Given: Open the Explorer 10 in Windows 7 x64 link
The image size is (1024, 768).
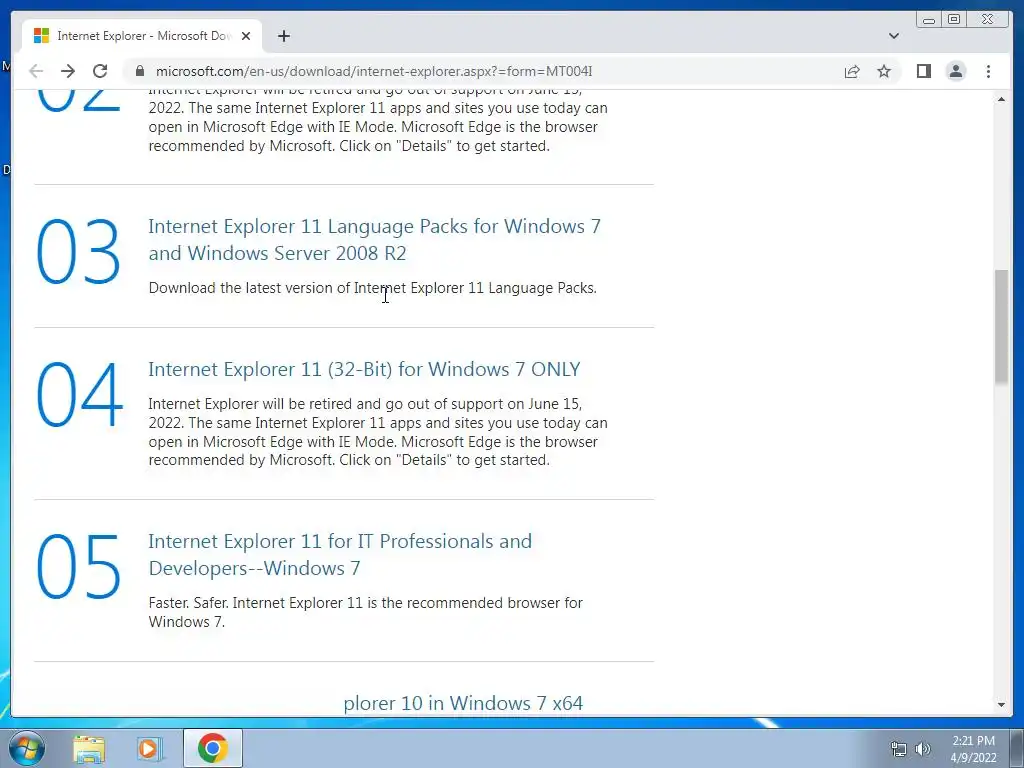Looking at the screenshot, I should tap(463, 703).
